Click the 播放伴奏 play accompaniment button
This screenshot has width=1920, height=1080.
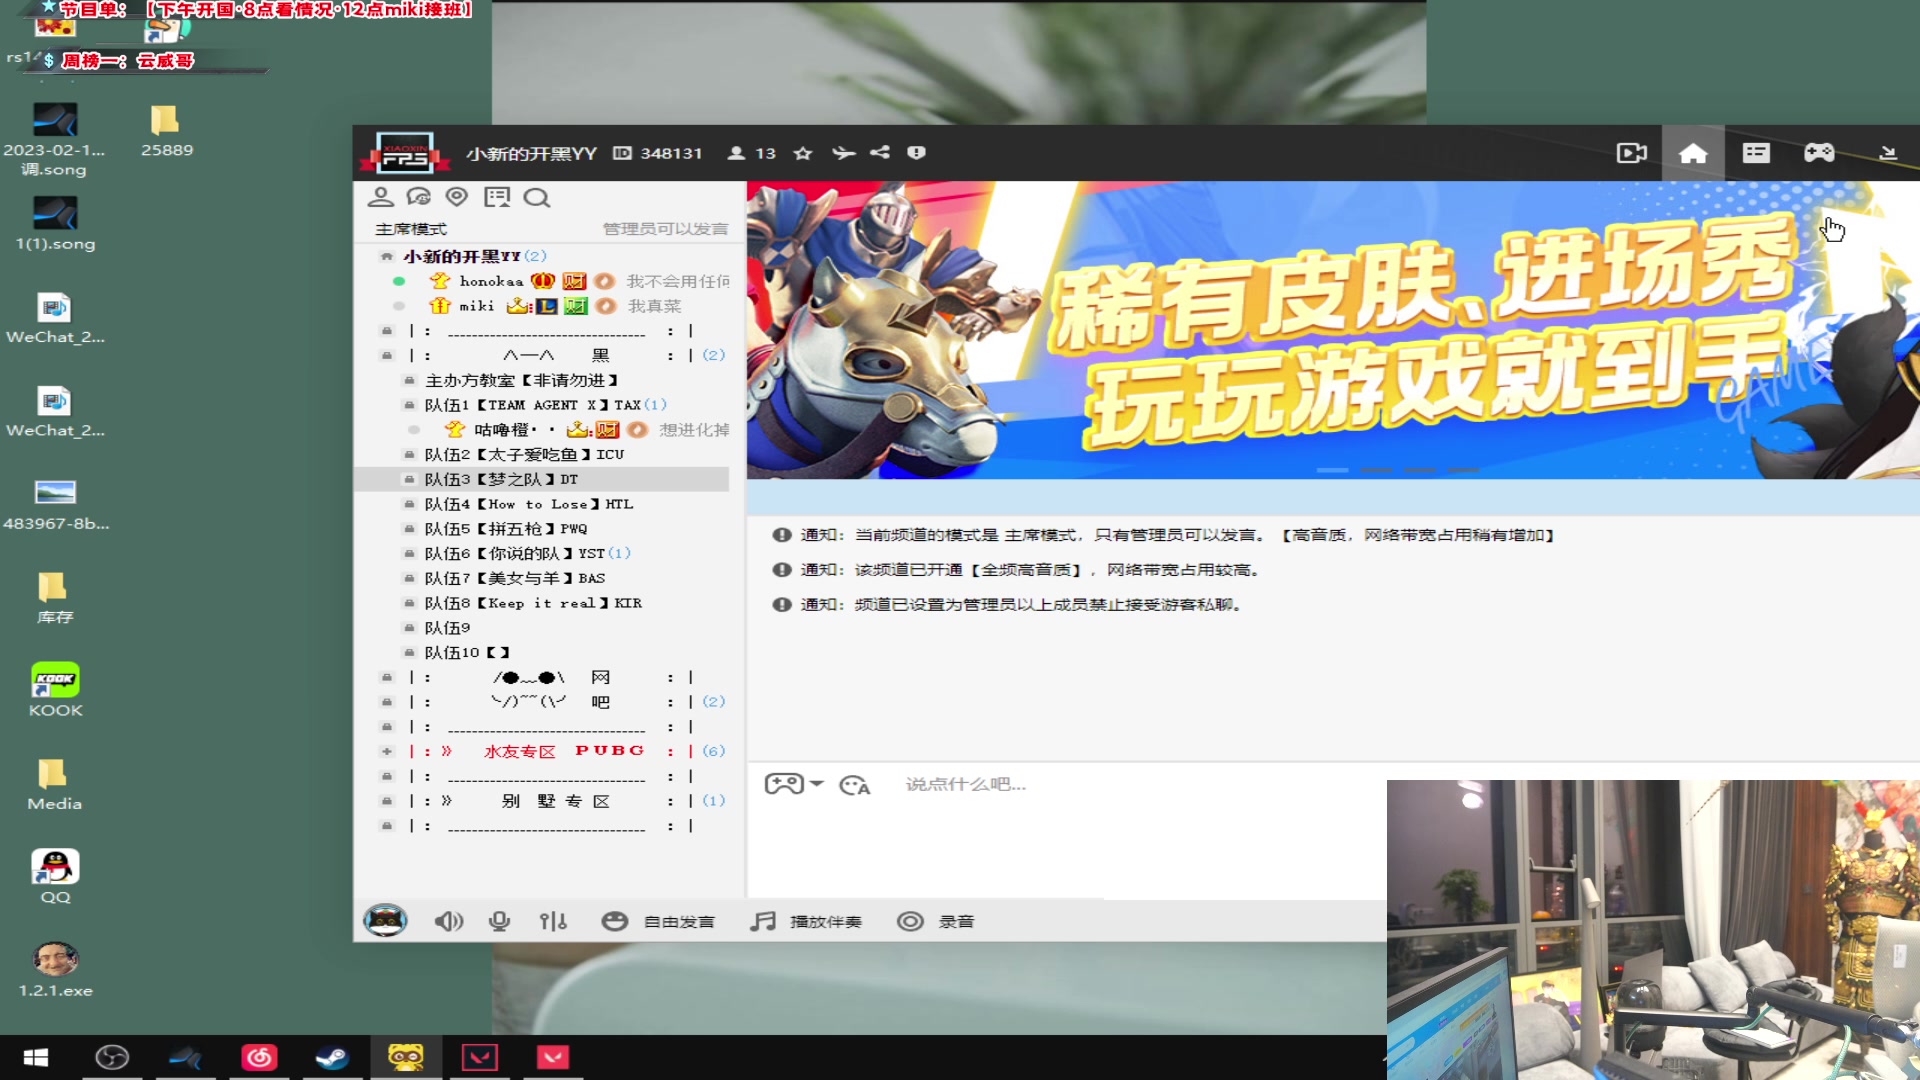click(806, 921)
